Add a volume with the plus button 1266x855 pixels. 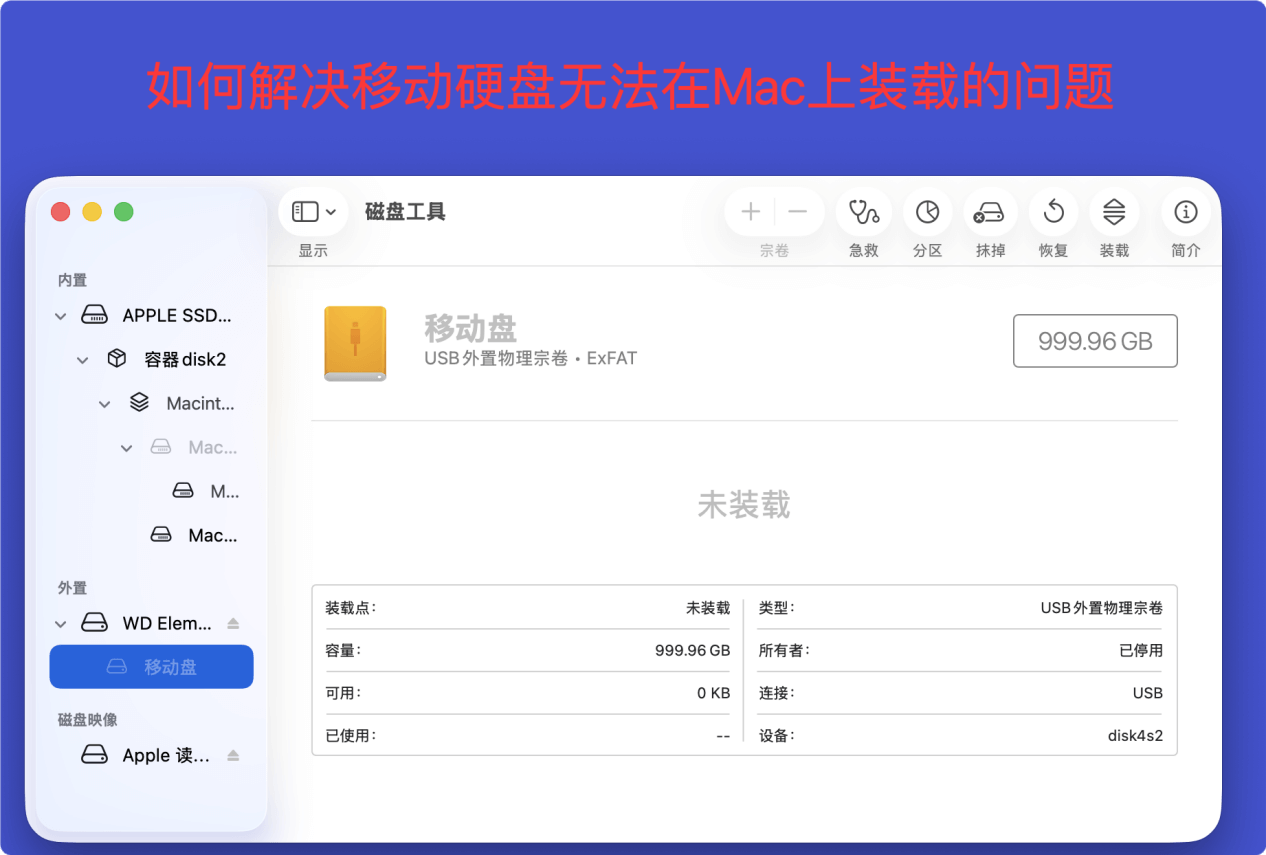pyautogui.click(x=749, y=211)
